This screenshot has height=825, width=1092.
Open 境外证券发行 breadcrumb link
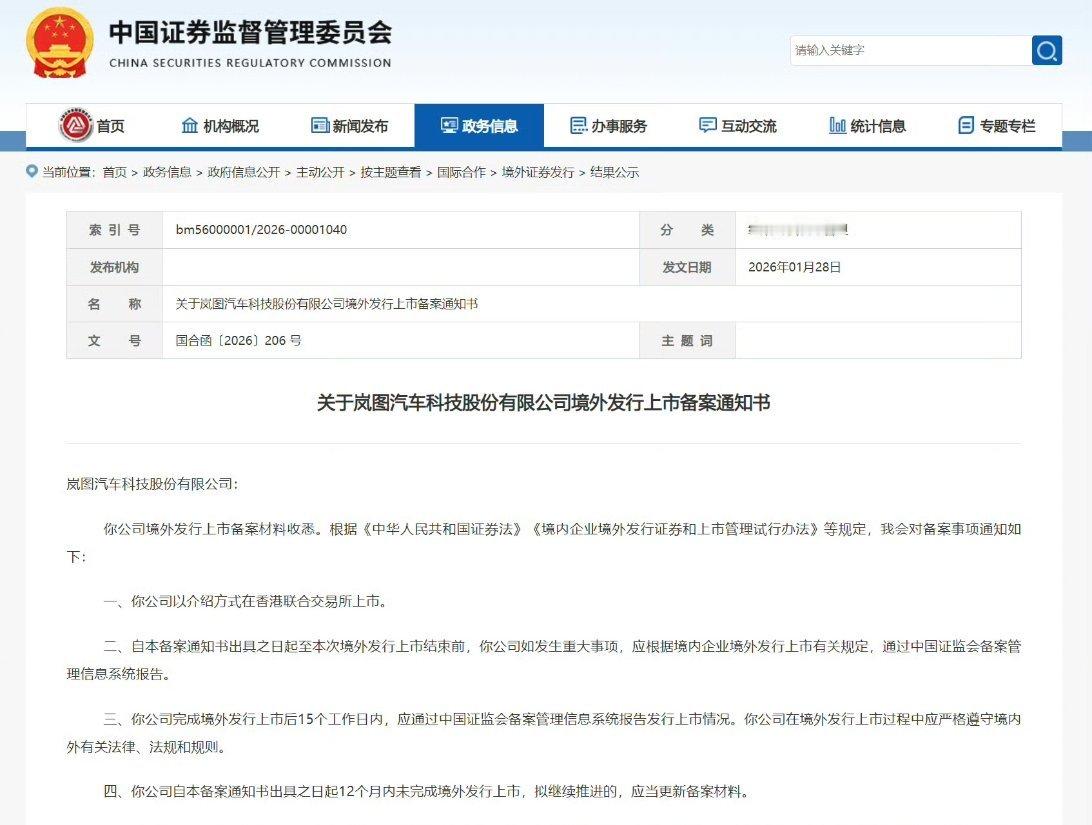tap(538, 172)
